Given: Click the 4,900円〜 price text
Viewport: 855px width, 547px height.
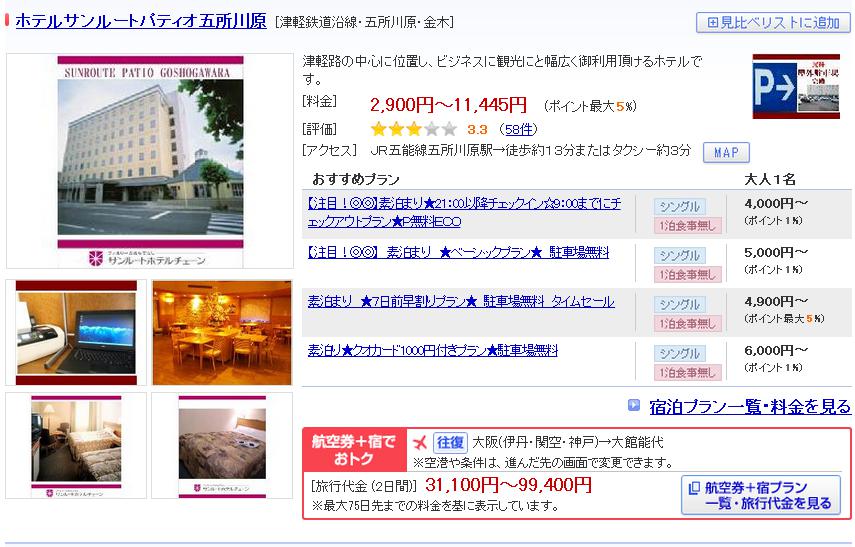Looking at the screenshot, I should tap(776, 302).
